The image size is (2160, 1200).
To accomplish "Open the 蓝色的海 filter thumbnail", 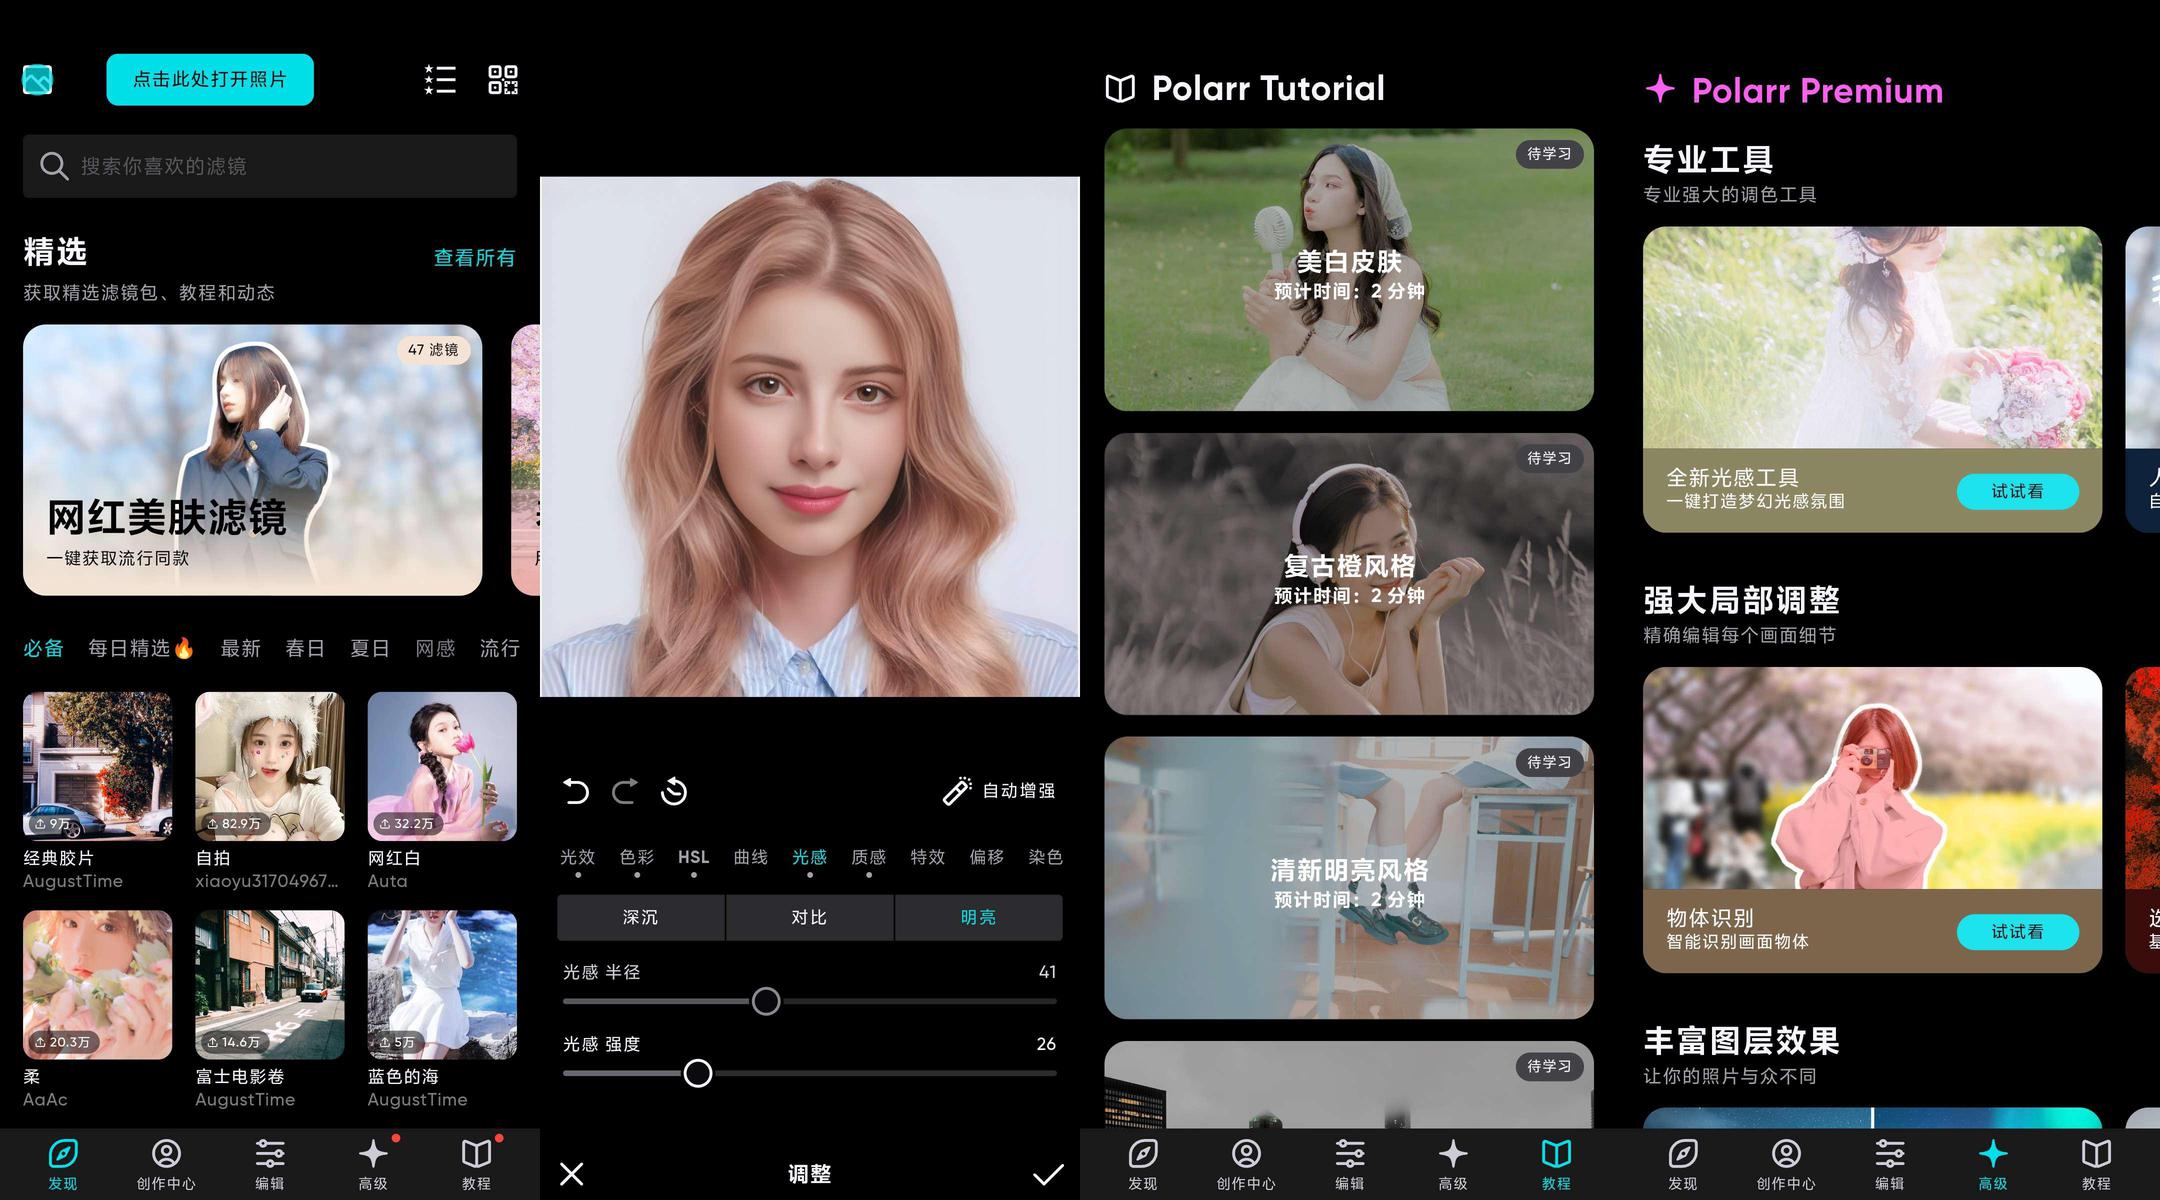I will pos(442,985).
